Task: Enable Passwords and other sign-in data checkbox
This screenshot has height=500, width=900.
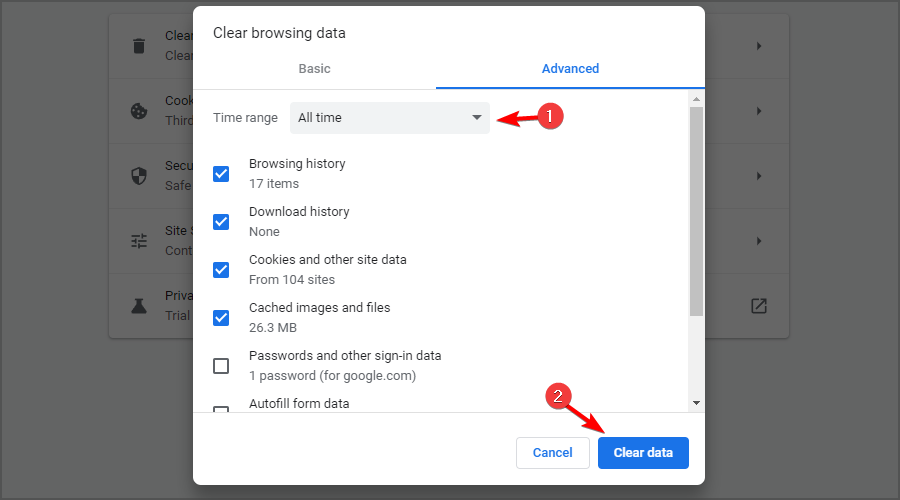Action: pos(221,366)
